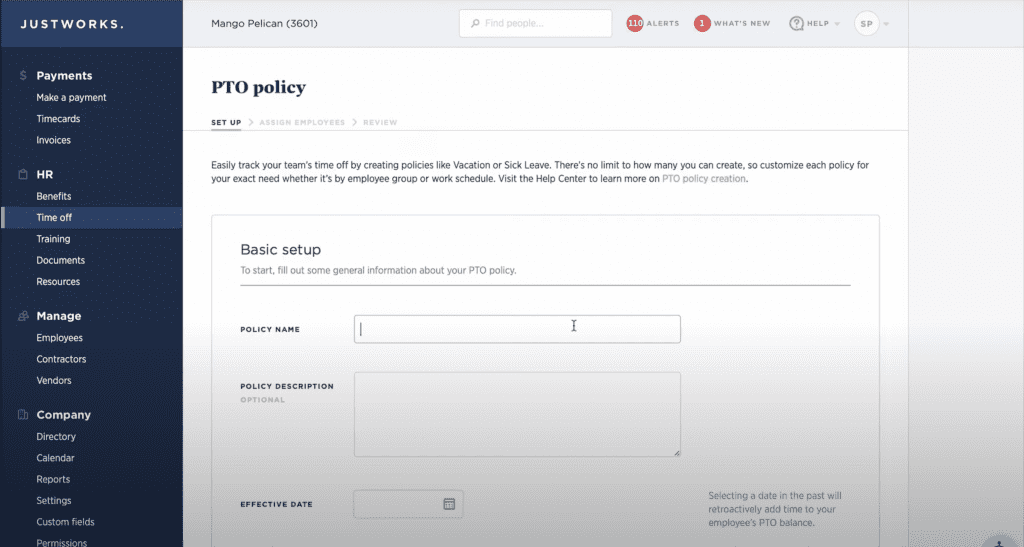Click the HR clipboard icon
This screenshot has width=1024, height=547.
coord(23,174)
